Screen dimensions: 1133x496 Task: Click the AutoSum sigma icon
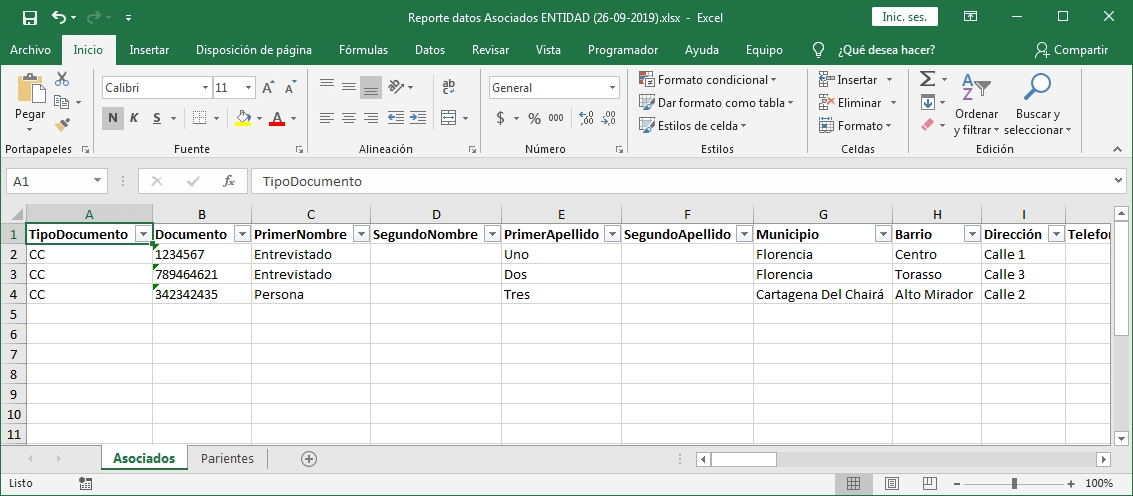927,80
